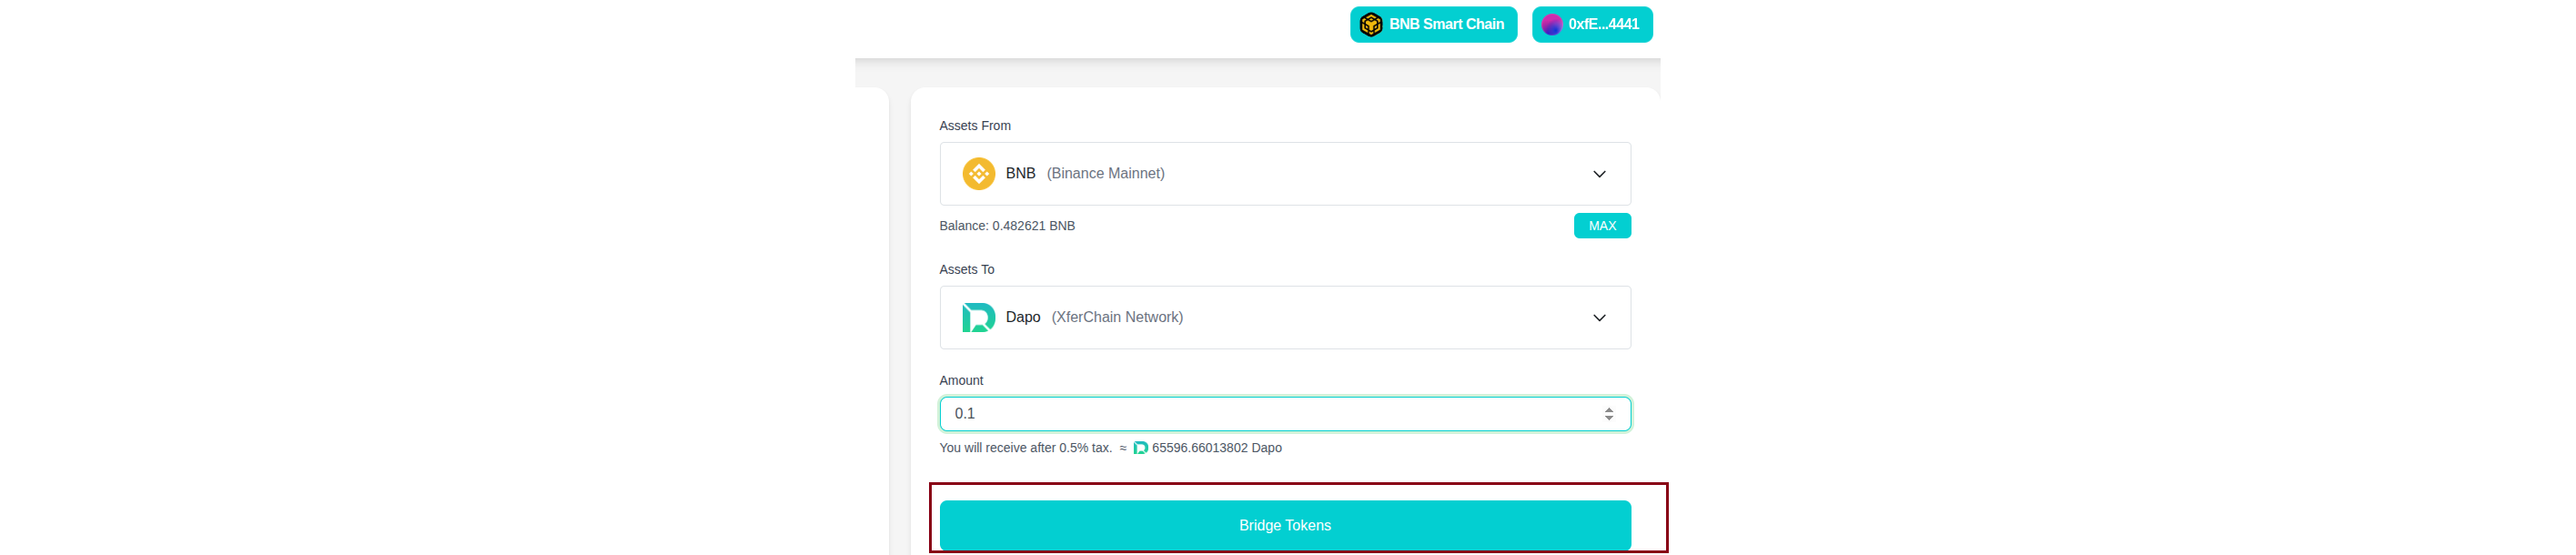The height and width of the screenshot is (555, 2576).
Task: Click the Balance 0.482621 BNB text
Action: tap(1006, 226)
